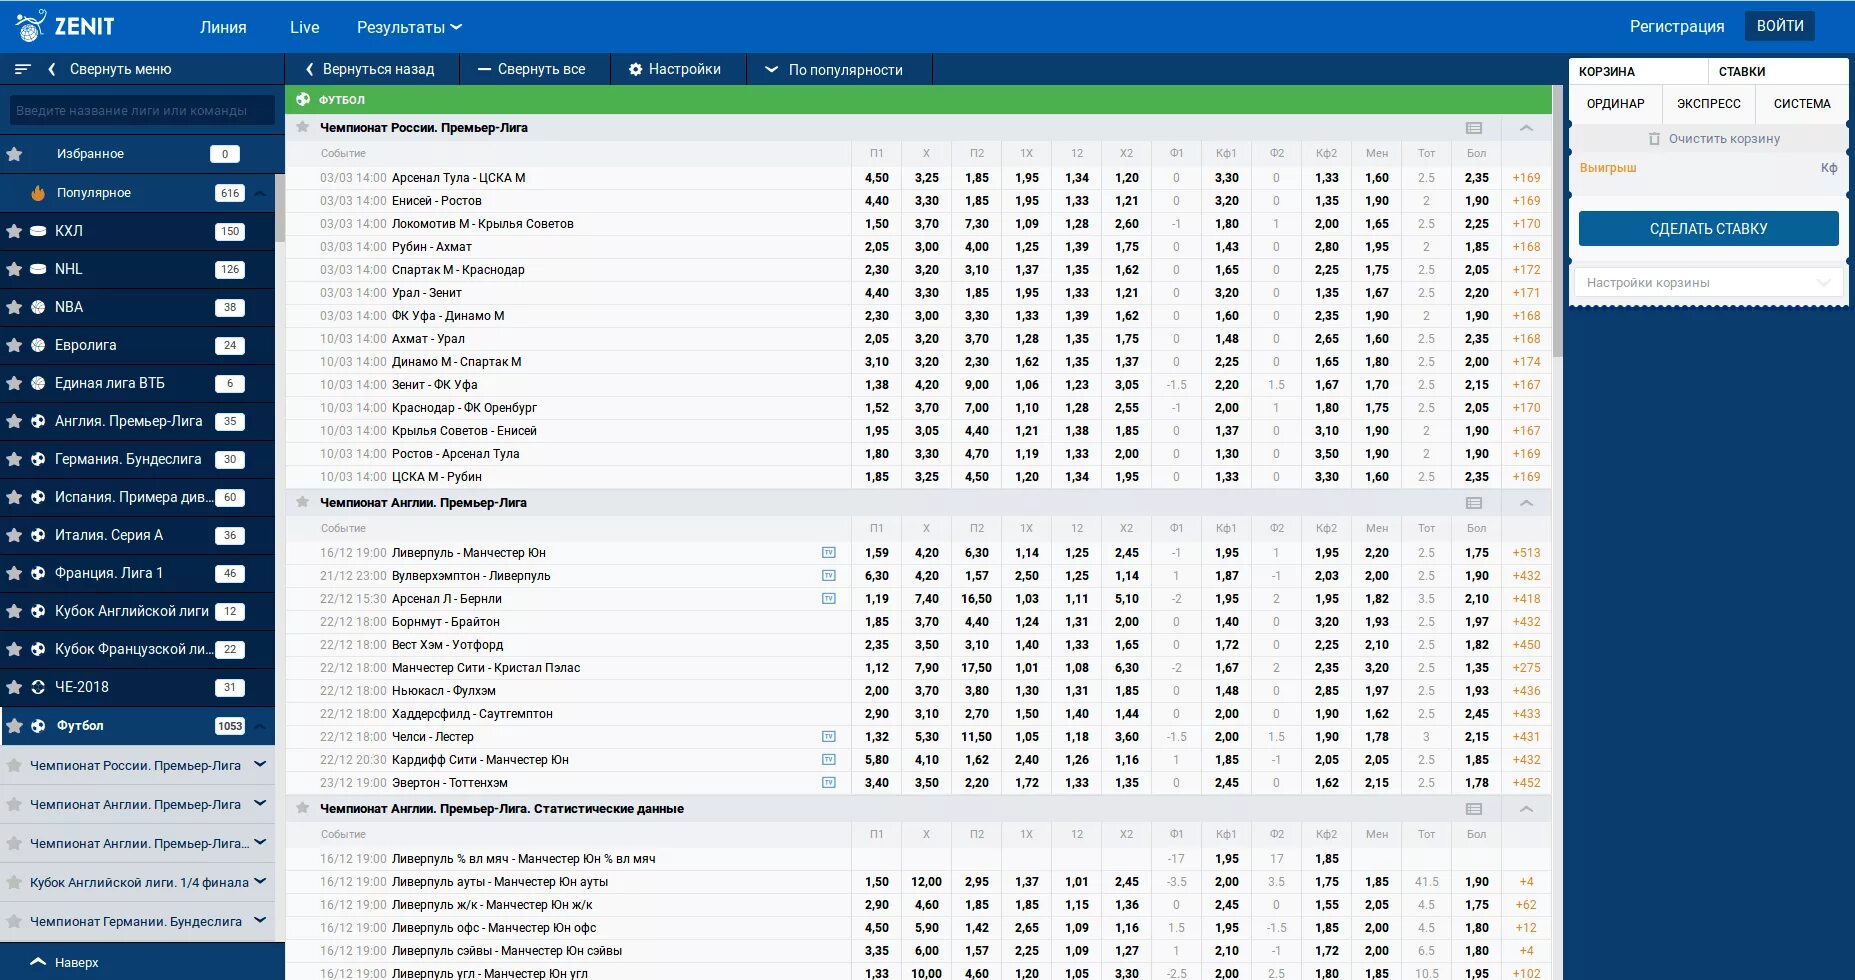The image size is (1855, 980).
Task: Toggle favorite star for Единая лига ВТБ
Action: (x=14, y=383)
